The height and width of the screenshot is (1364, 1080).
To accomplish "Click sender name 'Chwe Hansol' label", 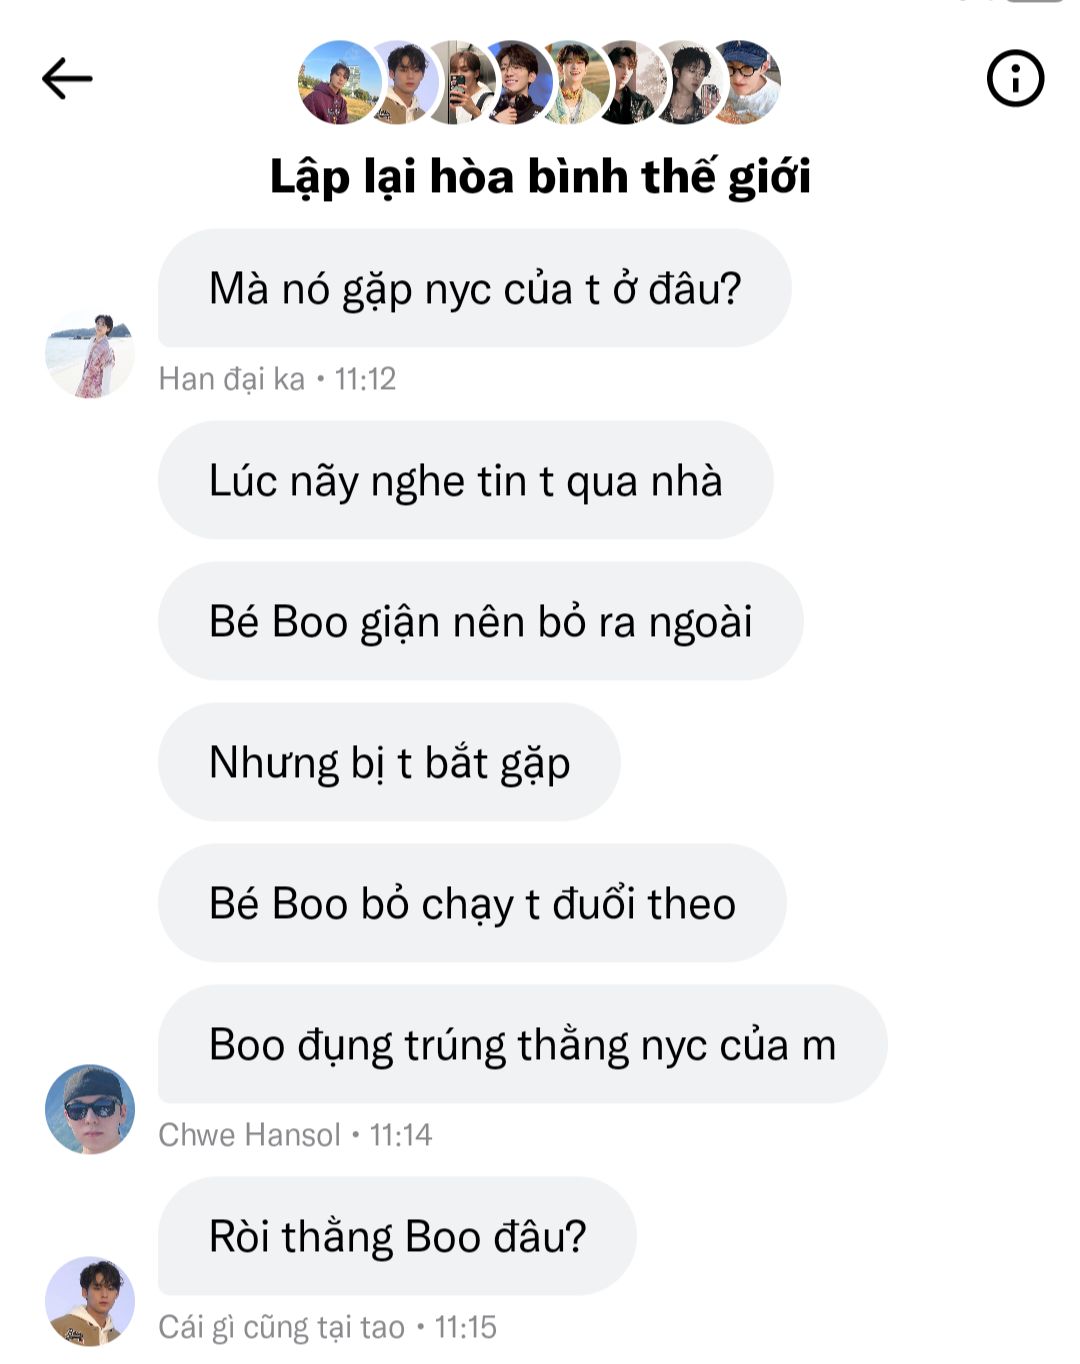I will (x=250, y=1135).
